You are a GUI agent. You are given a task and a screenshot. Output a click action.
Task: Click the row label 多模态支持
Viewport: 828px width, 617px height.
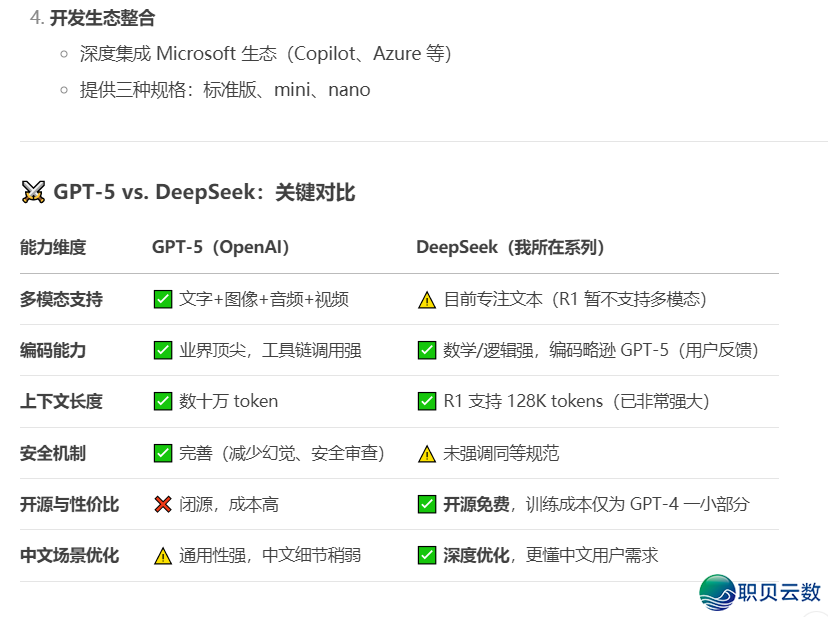pos(61,299)
